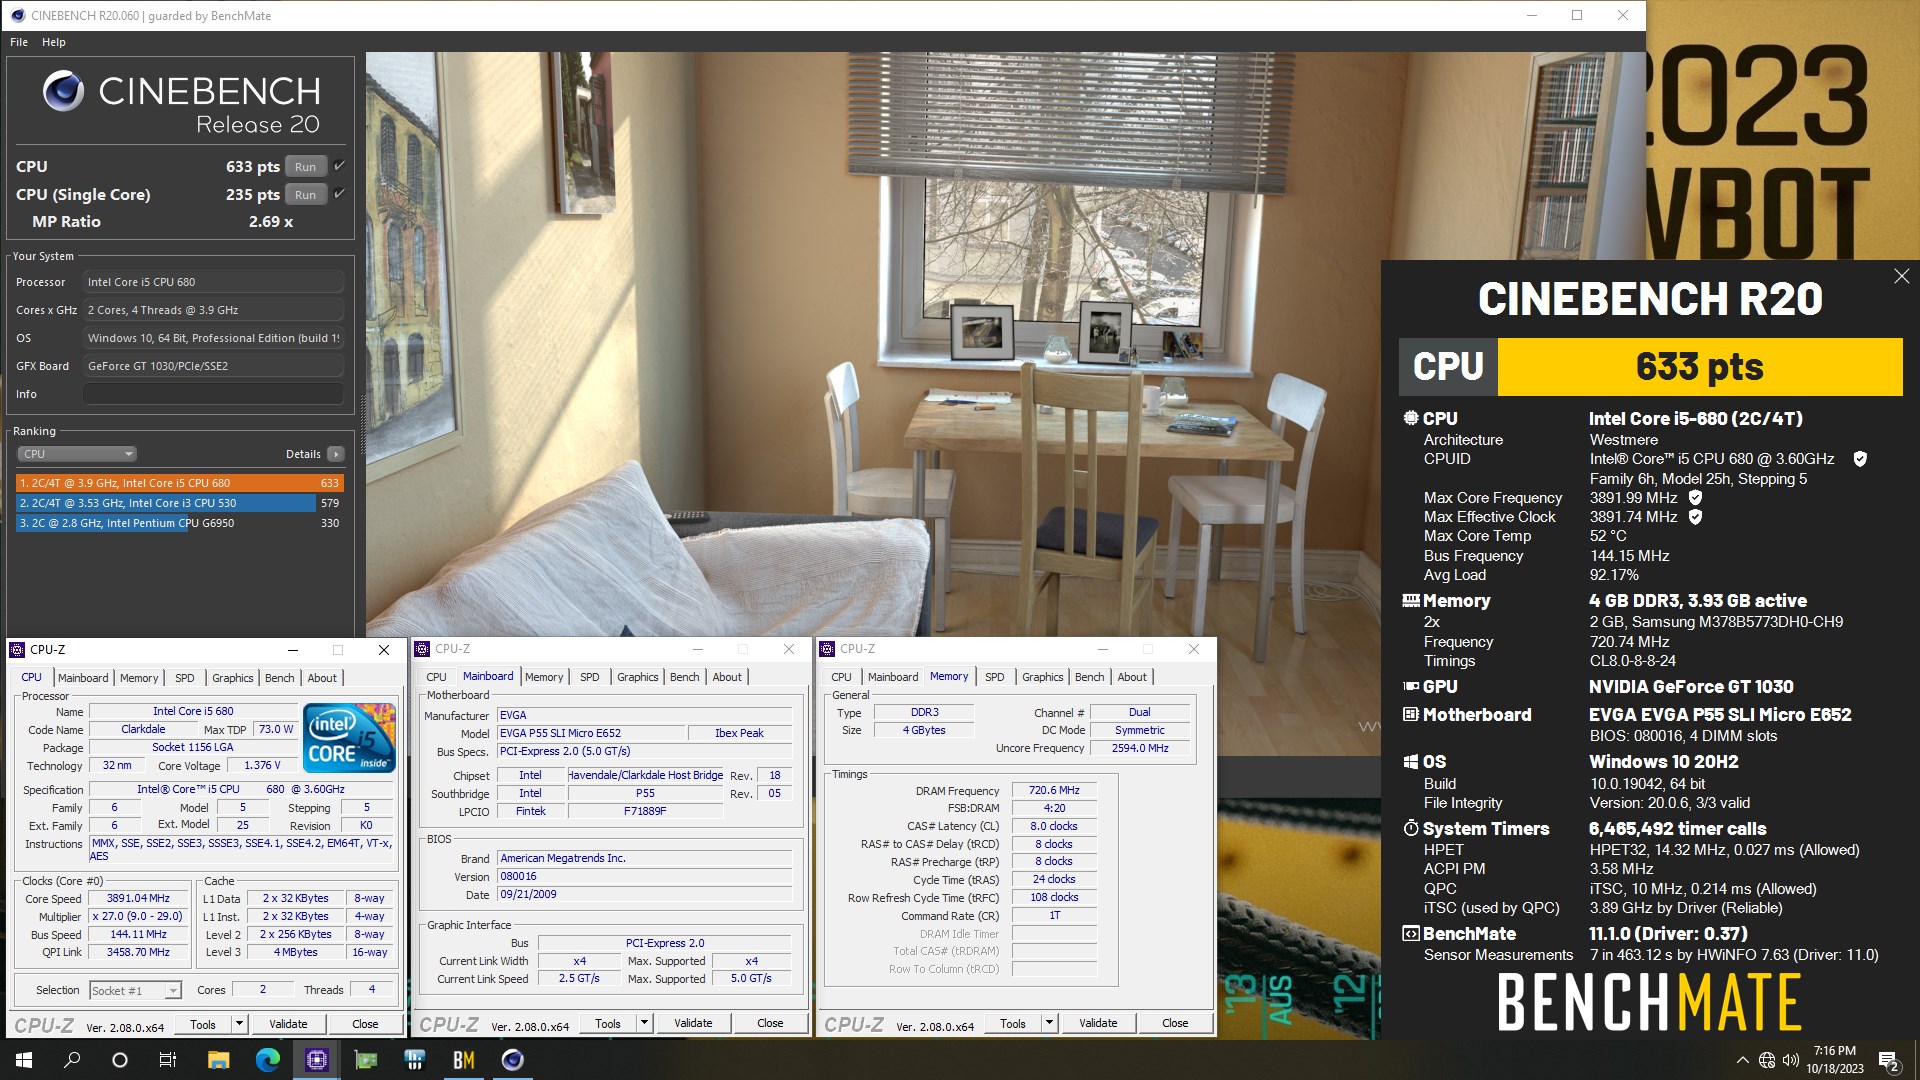This screenshot has height=1080, width=1920.
Task: Open network status tray icon
Action: point(1767,1060)
